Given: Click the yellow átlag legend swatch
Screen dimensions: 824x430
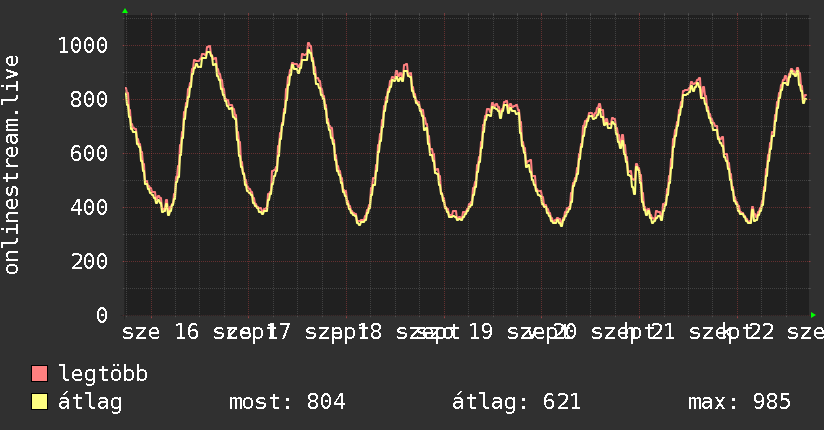Looking at the screenshot, I should click(x=39, y=401).
